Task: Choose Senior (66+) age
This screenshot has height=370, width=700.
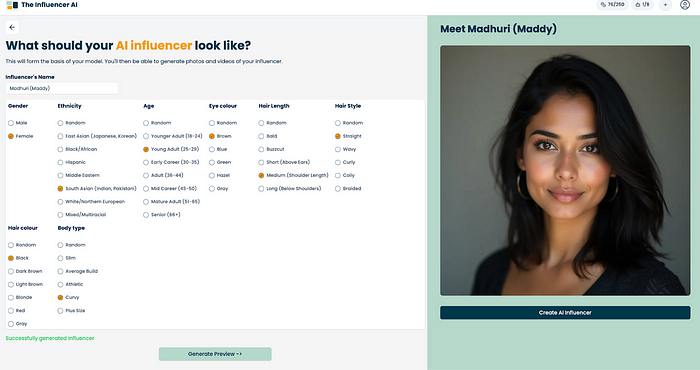Action: coord(162,215)
